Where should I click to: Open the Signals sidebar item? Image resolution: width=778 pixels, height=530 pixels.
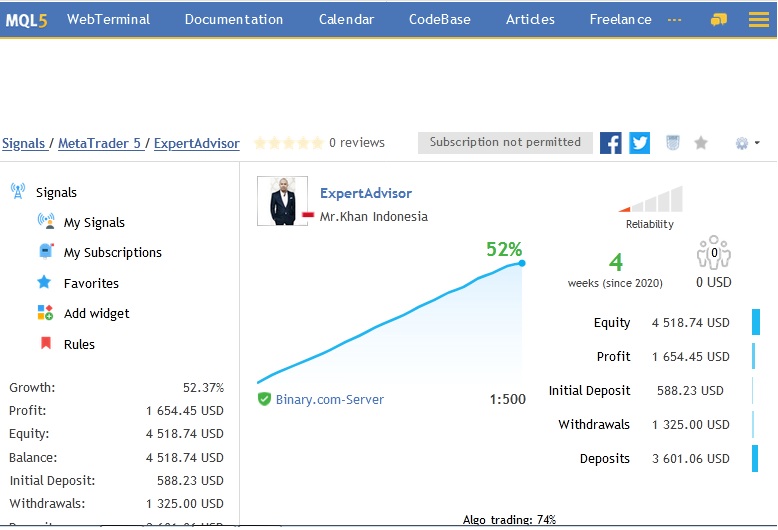click(x=56, y=192)
